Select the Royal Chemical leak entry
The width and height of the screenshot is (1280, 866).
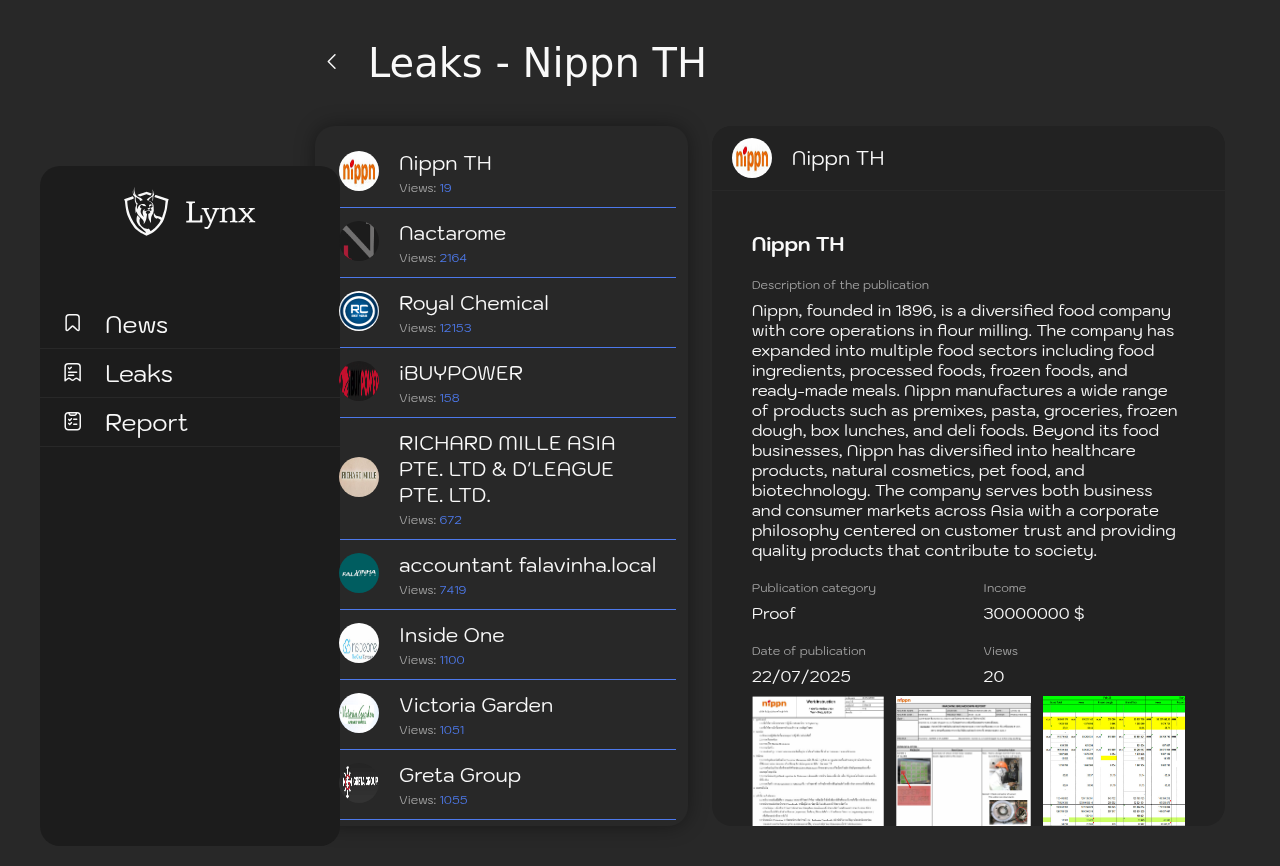[507, 313]
